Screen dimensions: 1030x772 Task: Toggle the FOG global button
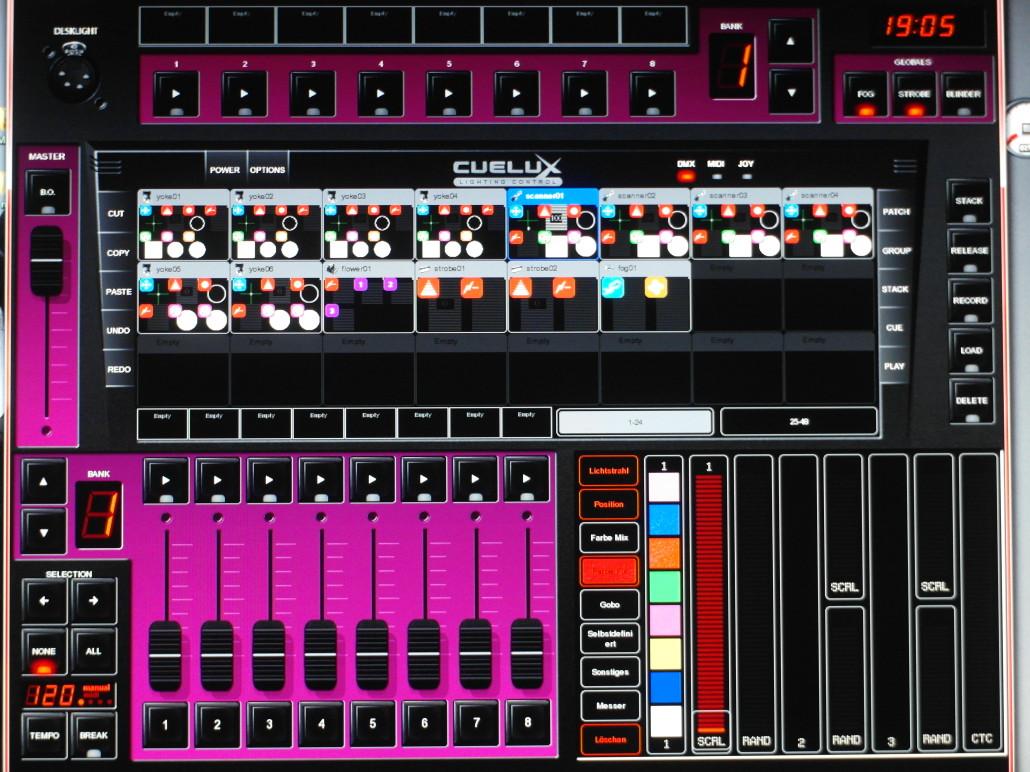pos(864,94)
